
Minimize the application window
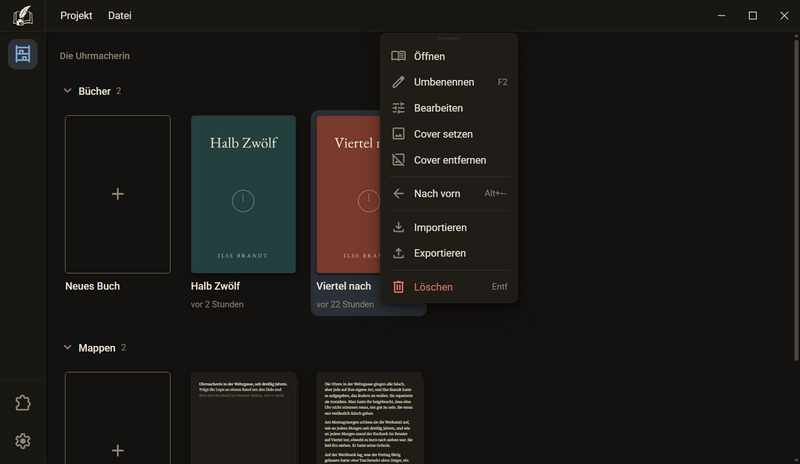(721, 16)
